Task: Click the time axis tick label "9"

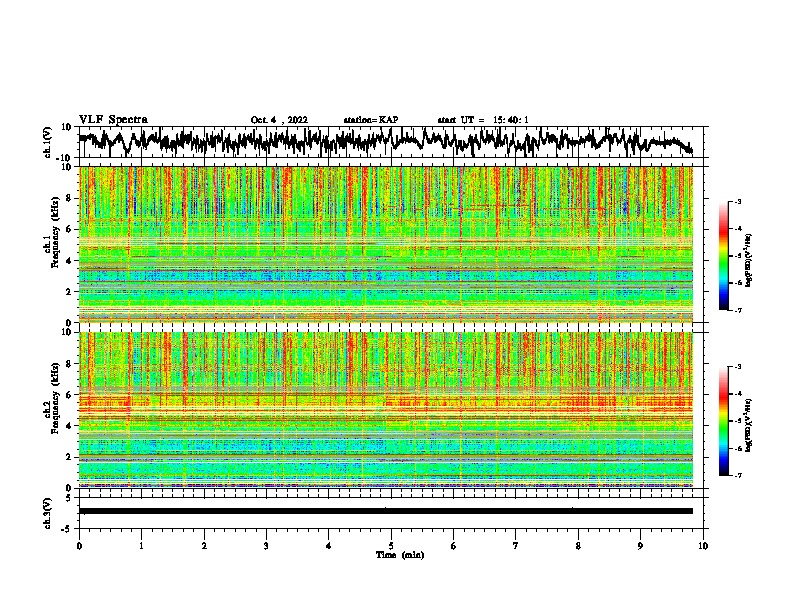Action: point(640,546)
